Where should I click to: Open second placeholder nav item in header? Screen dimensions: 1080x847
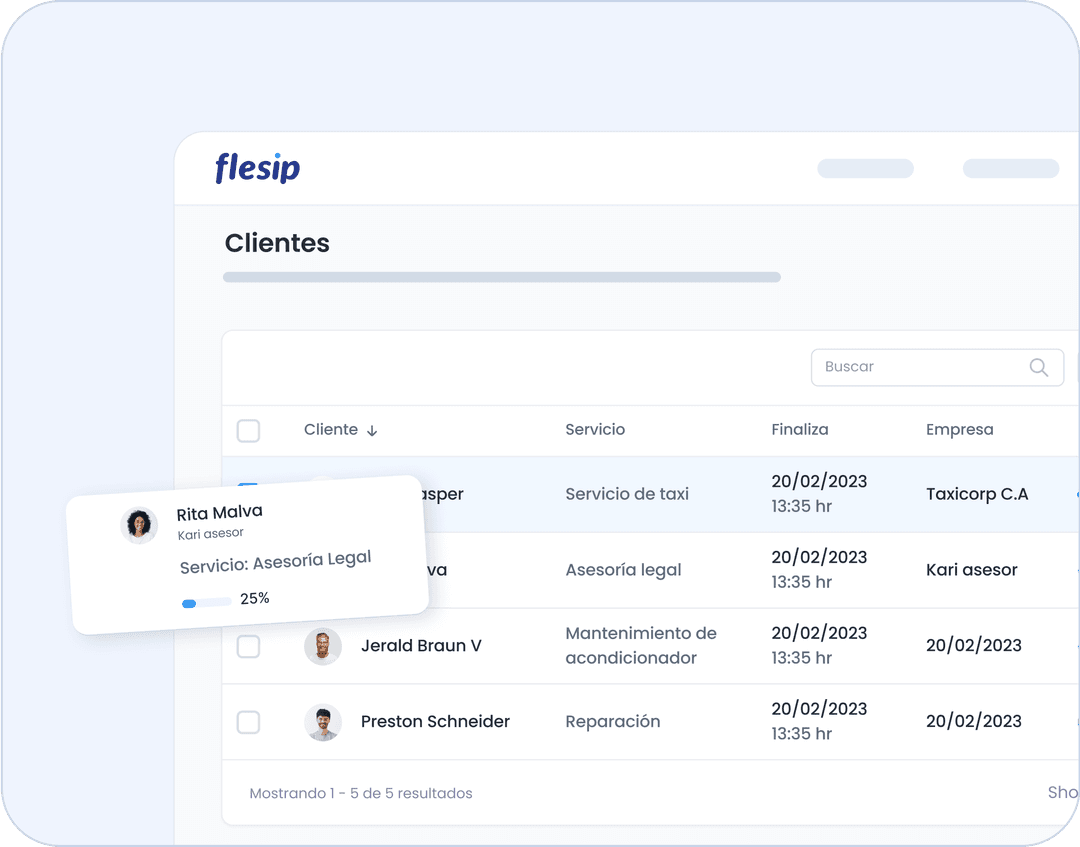coord(1010,168)
